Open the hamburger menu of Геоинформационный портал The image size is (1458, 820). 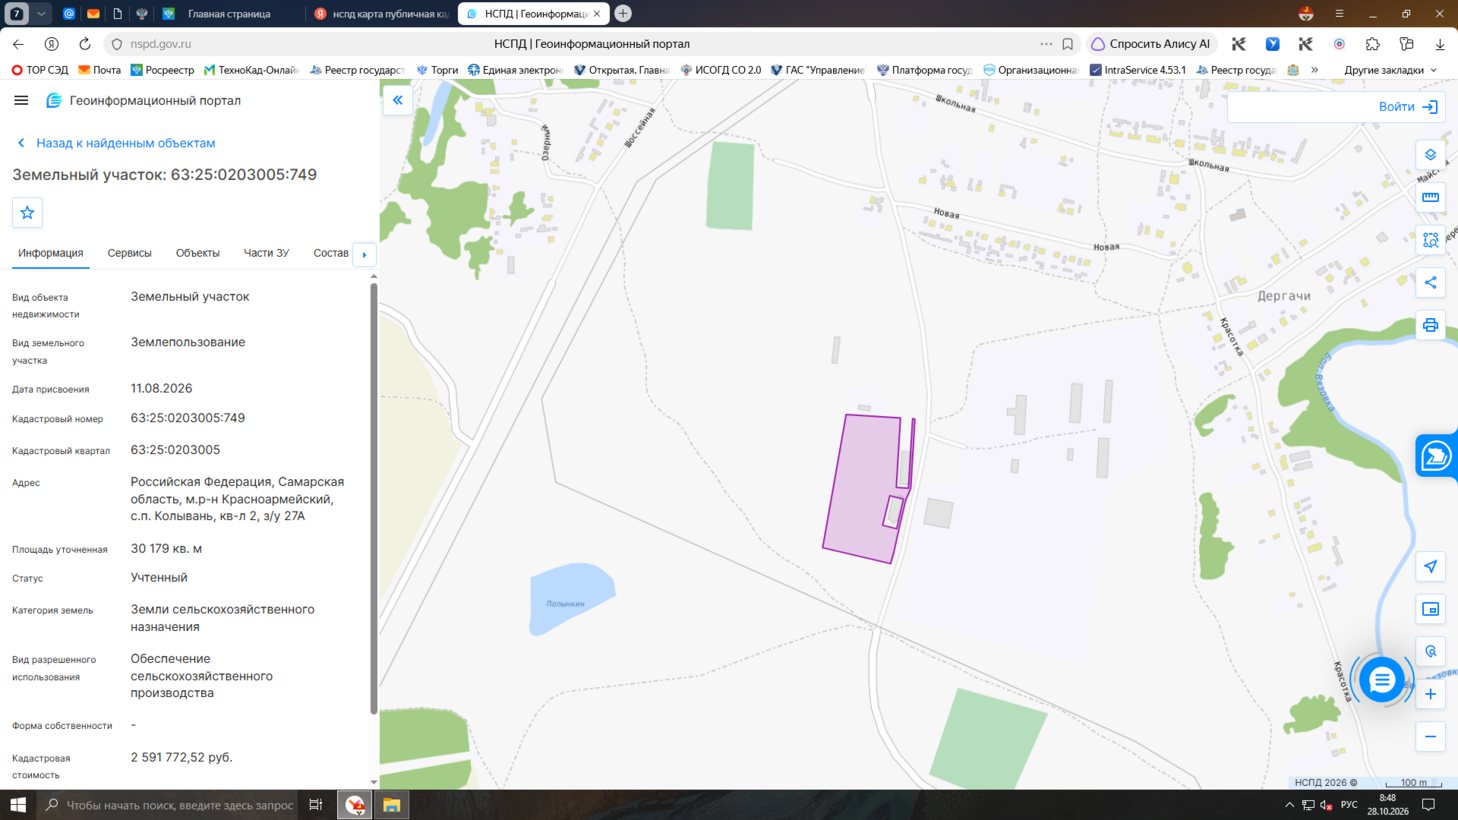pos(21,100)
